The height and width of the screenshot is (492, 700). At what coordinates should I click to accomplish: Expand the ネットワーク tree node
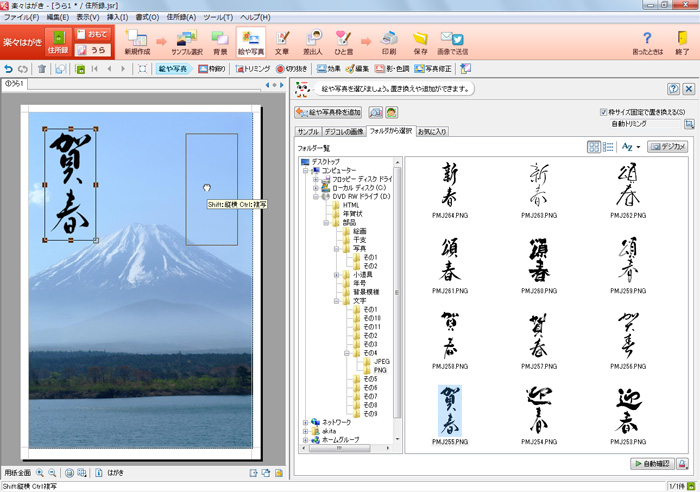pos(305,423)
